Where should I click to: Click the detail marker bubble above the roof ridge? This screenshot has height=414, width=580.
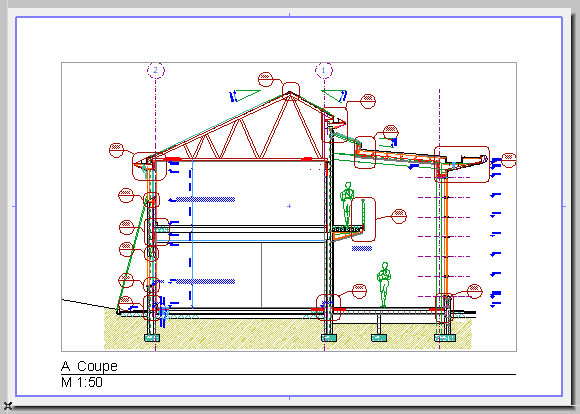[266, 79]
